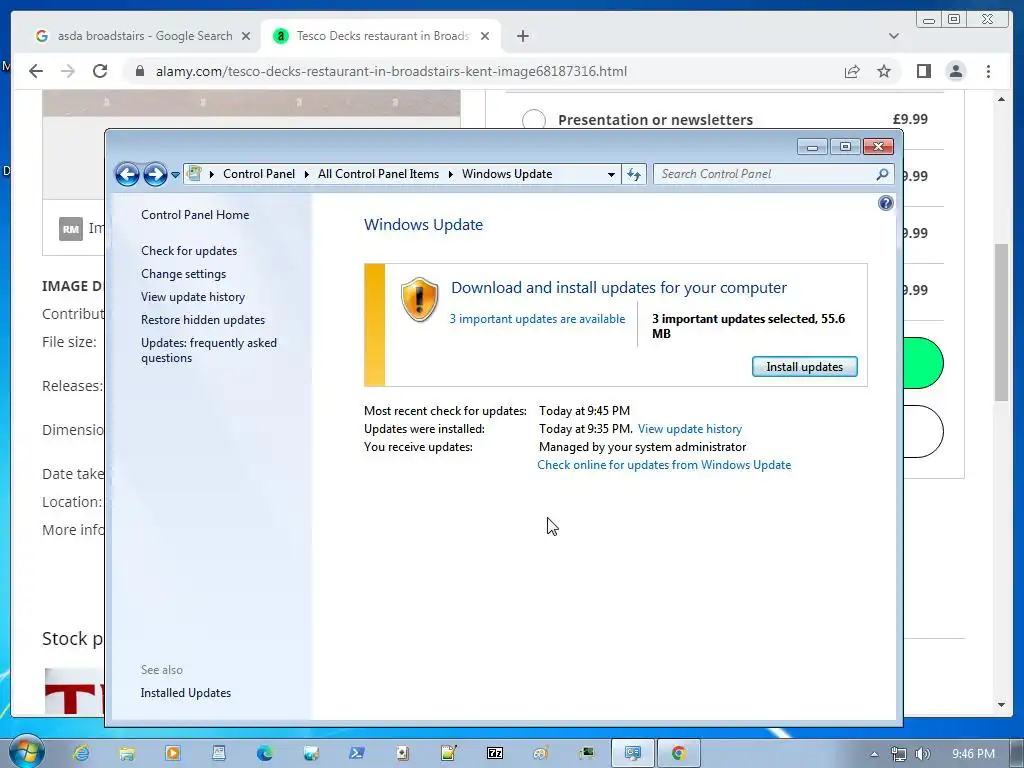Close the Tesco Decks restaurant tab
This screenshot has height=768, width=1024.
(485, 36)
